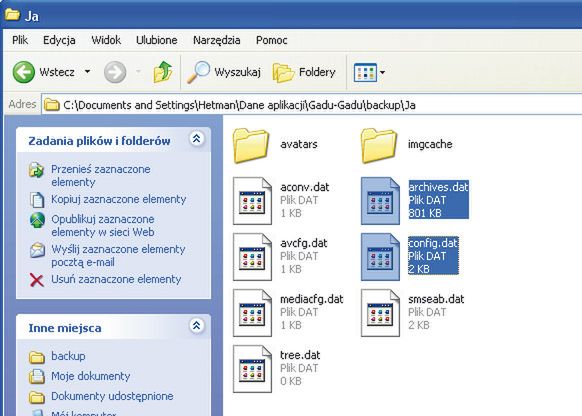This screenshot has height=416, width=582.
Task: Select the tree.dat file icon
Action: (x=252, y=369)
